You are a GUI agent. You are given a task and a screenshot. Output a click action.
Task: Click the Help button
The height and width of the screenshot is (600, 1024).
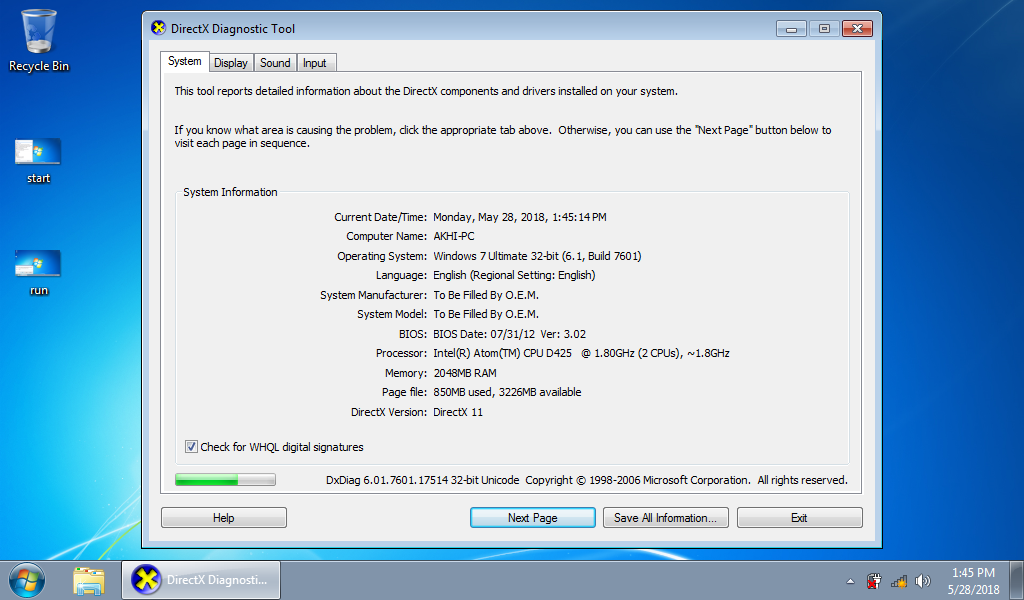click(223, 518)
